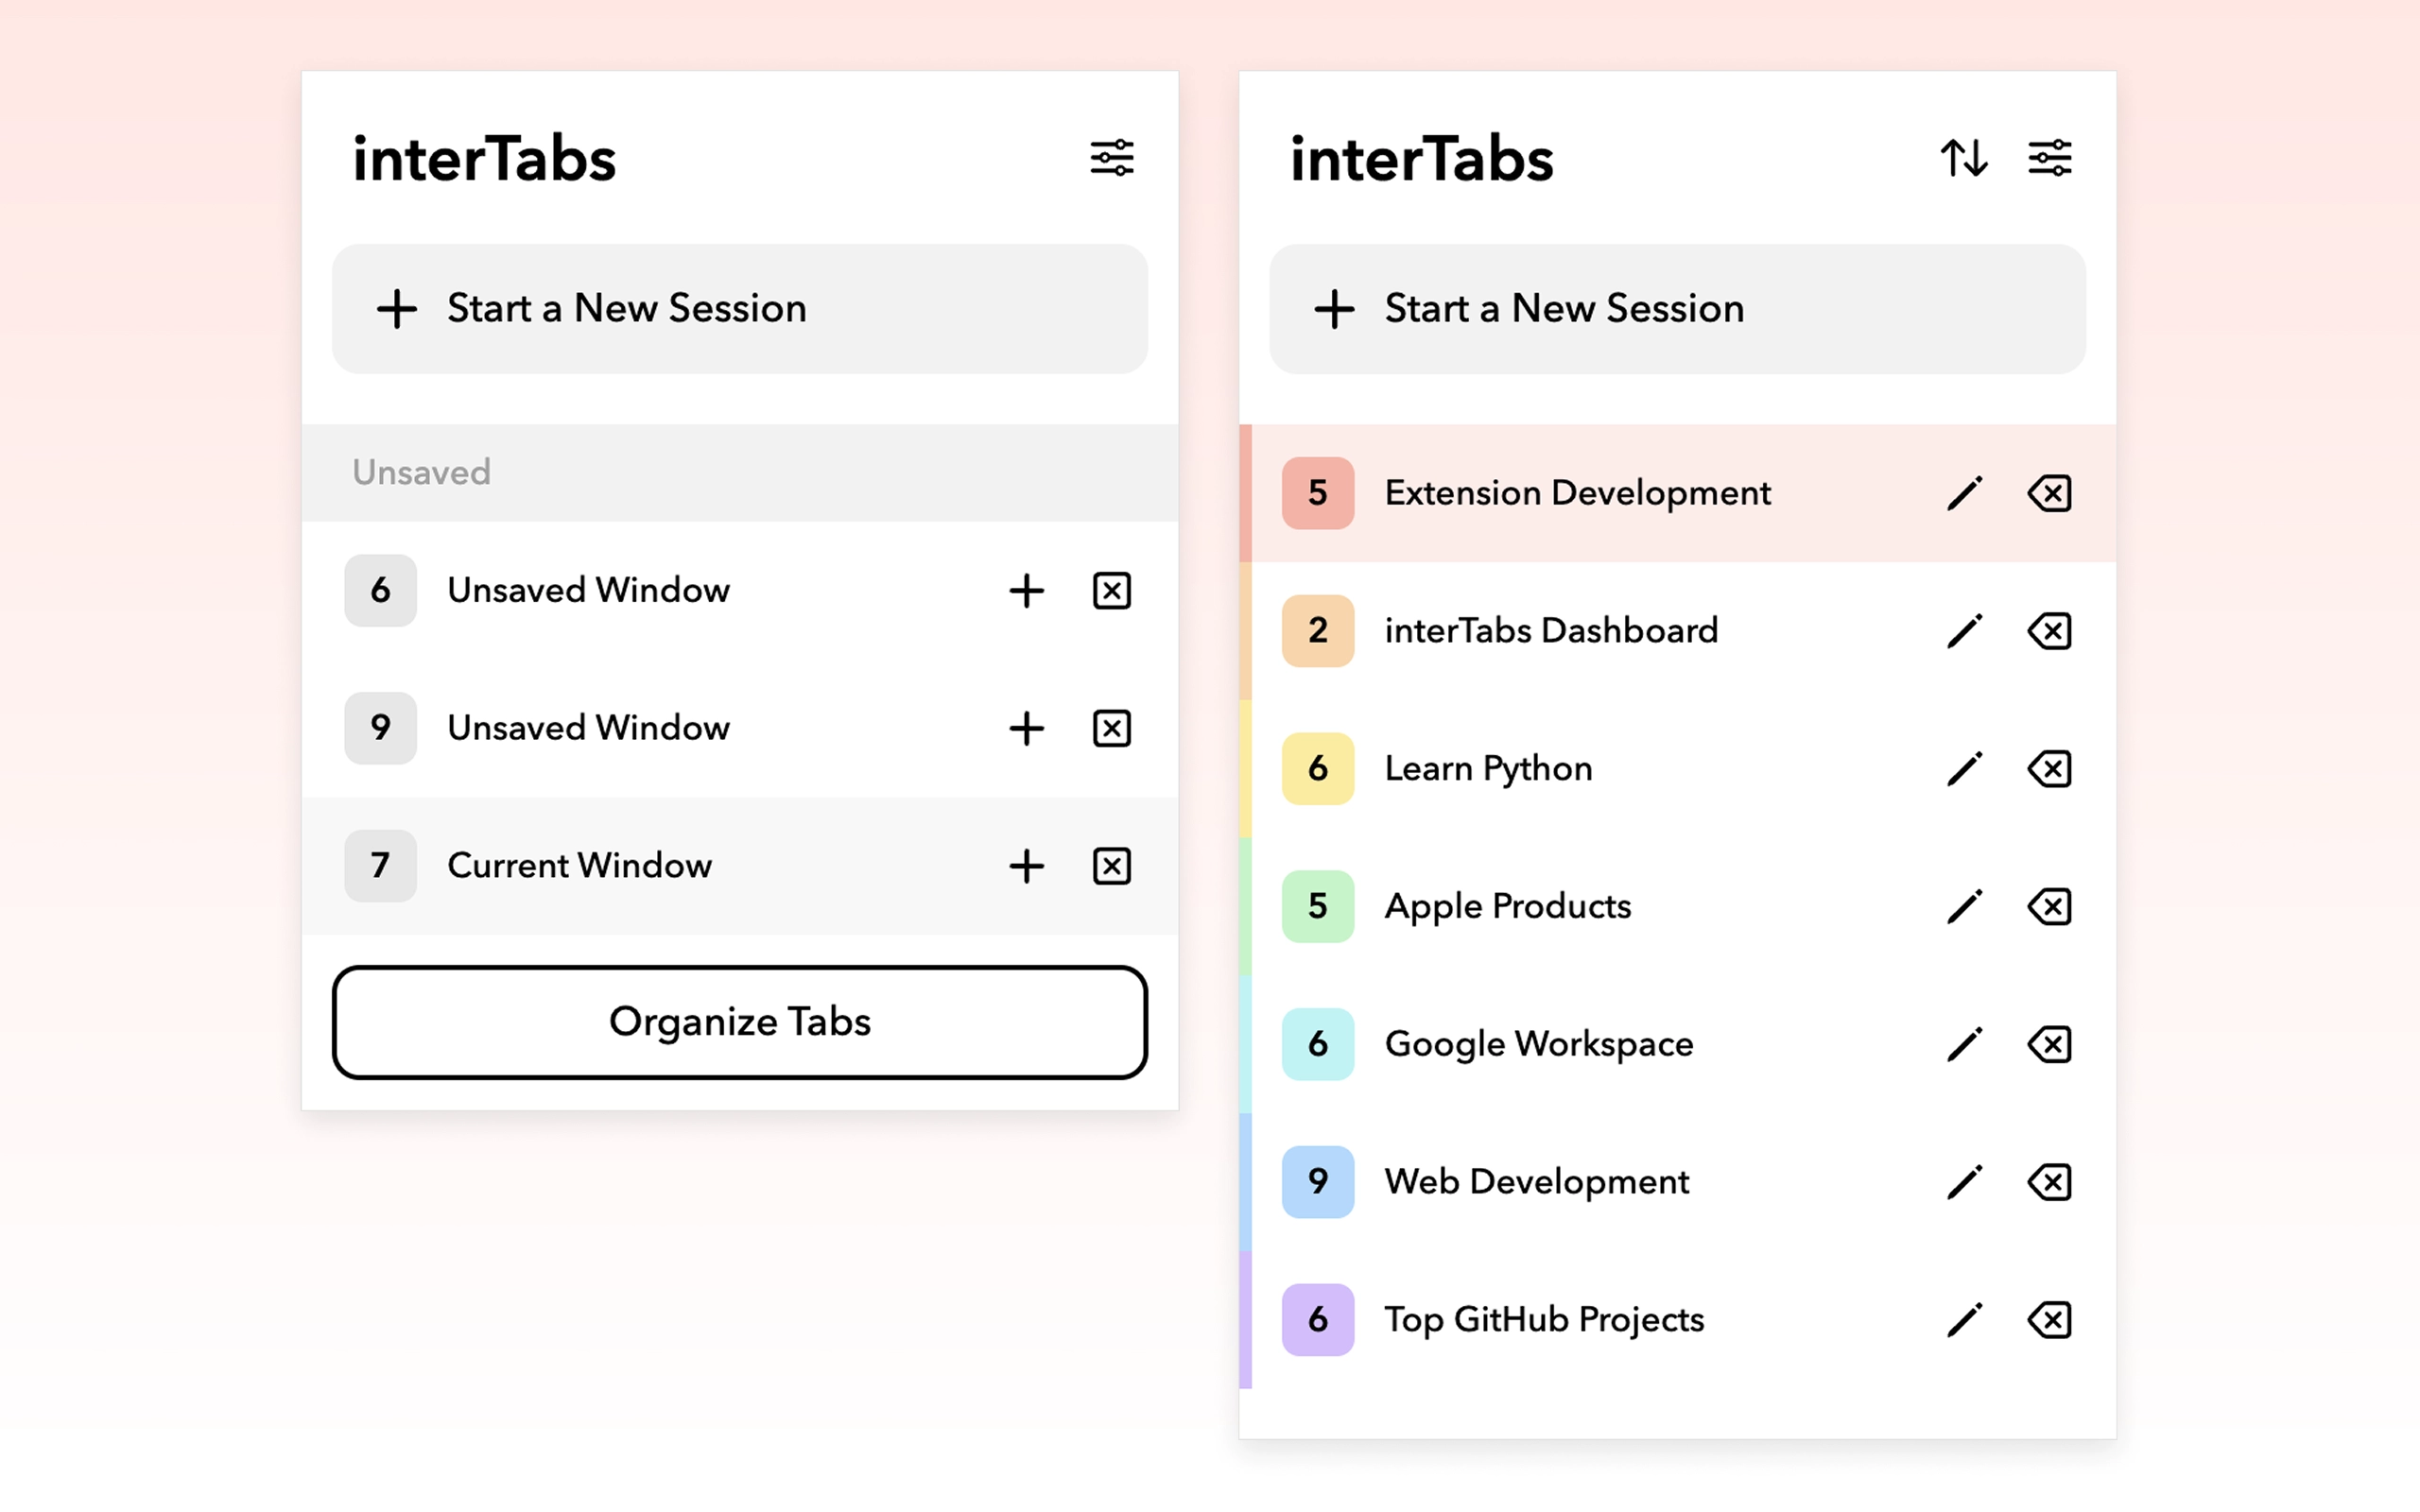Click the sort arrows icon
2420x1512 pixels.
1964,158
